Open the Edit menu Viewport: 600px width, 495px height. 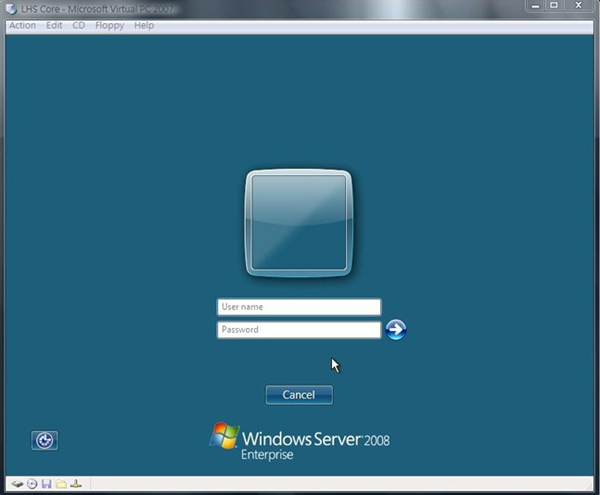pyautogui.click(x=54, y=25)
